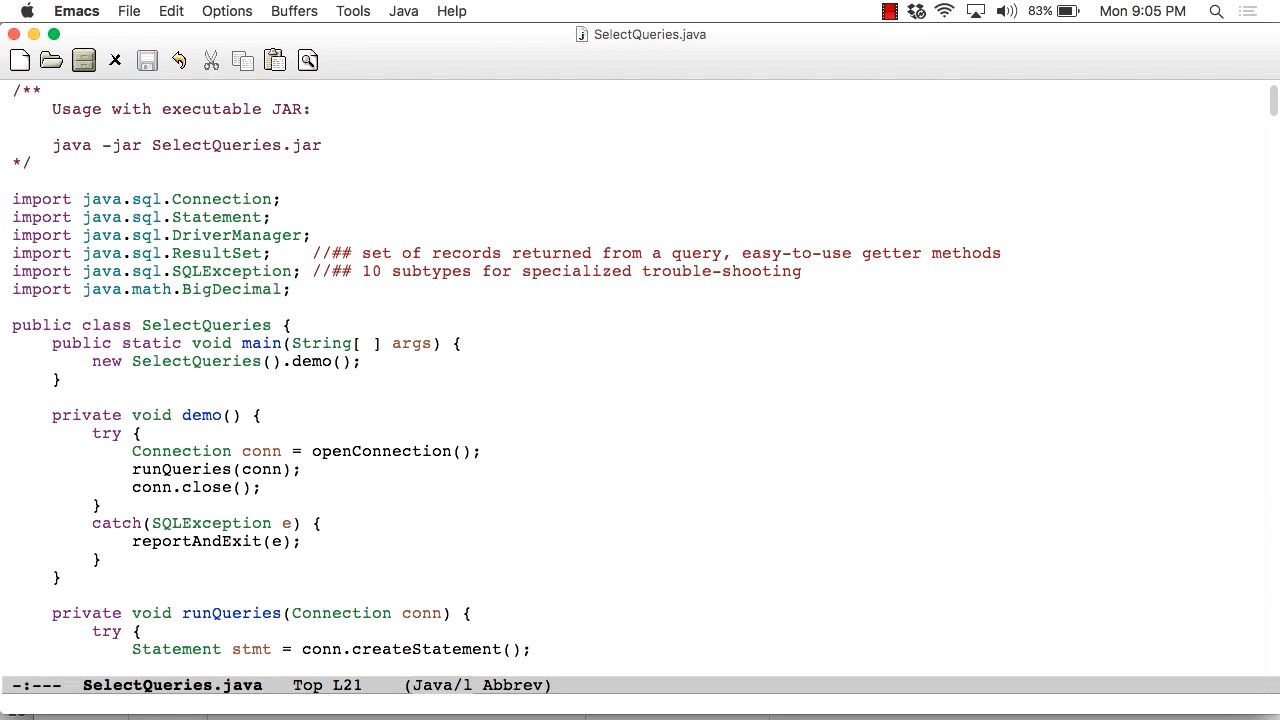Viewport: 1280px width, 720px height.
Task: Click import java.sql.DriverManager line
Action: [x=161, y=235]
